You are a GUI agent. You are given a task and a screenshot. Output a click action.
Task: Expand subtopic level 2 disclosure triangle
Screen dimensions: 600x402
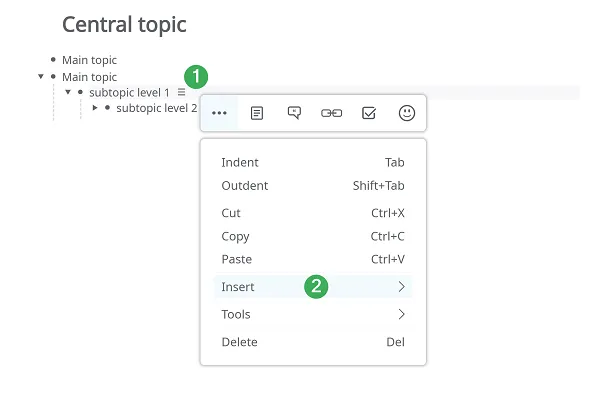(x=95, y=108)
